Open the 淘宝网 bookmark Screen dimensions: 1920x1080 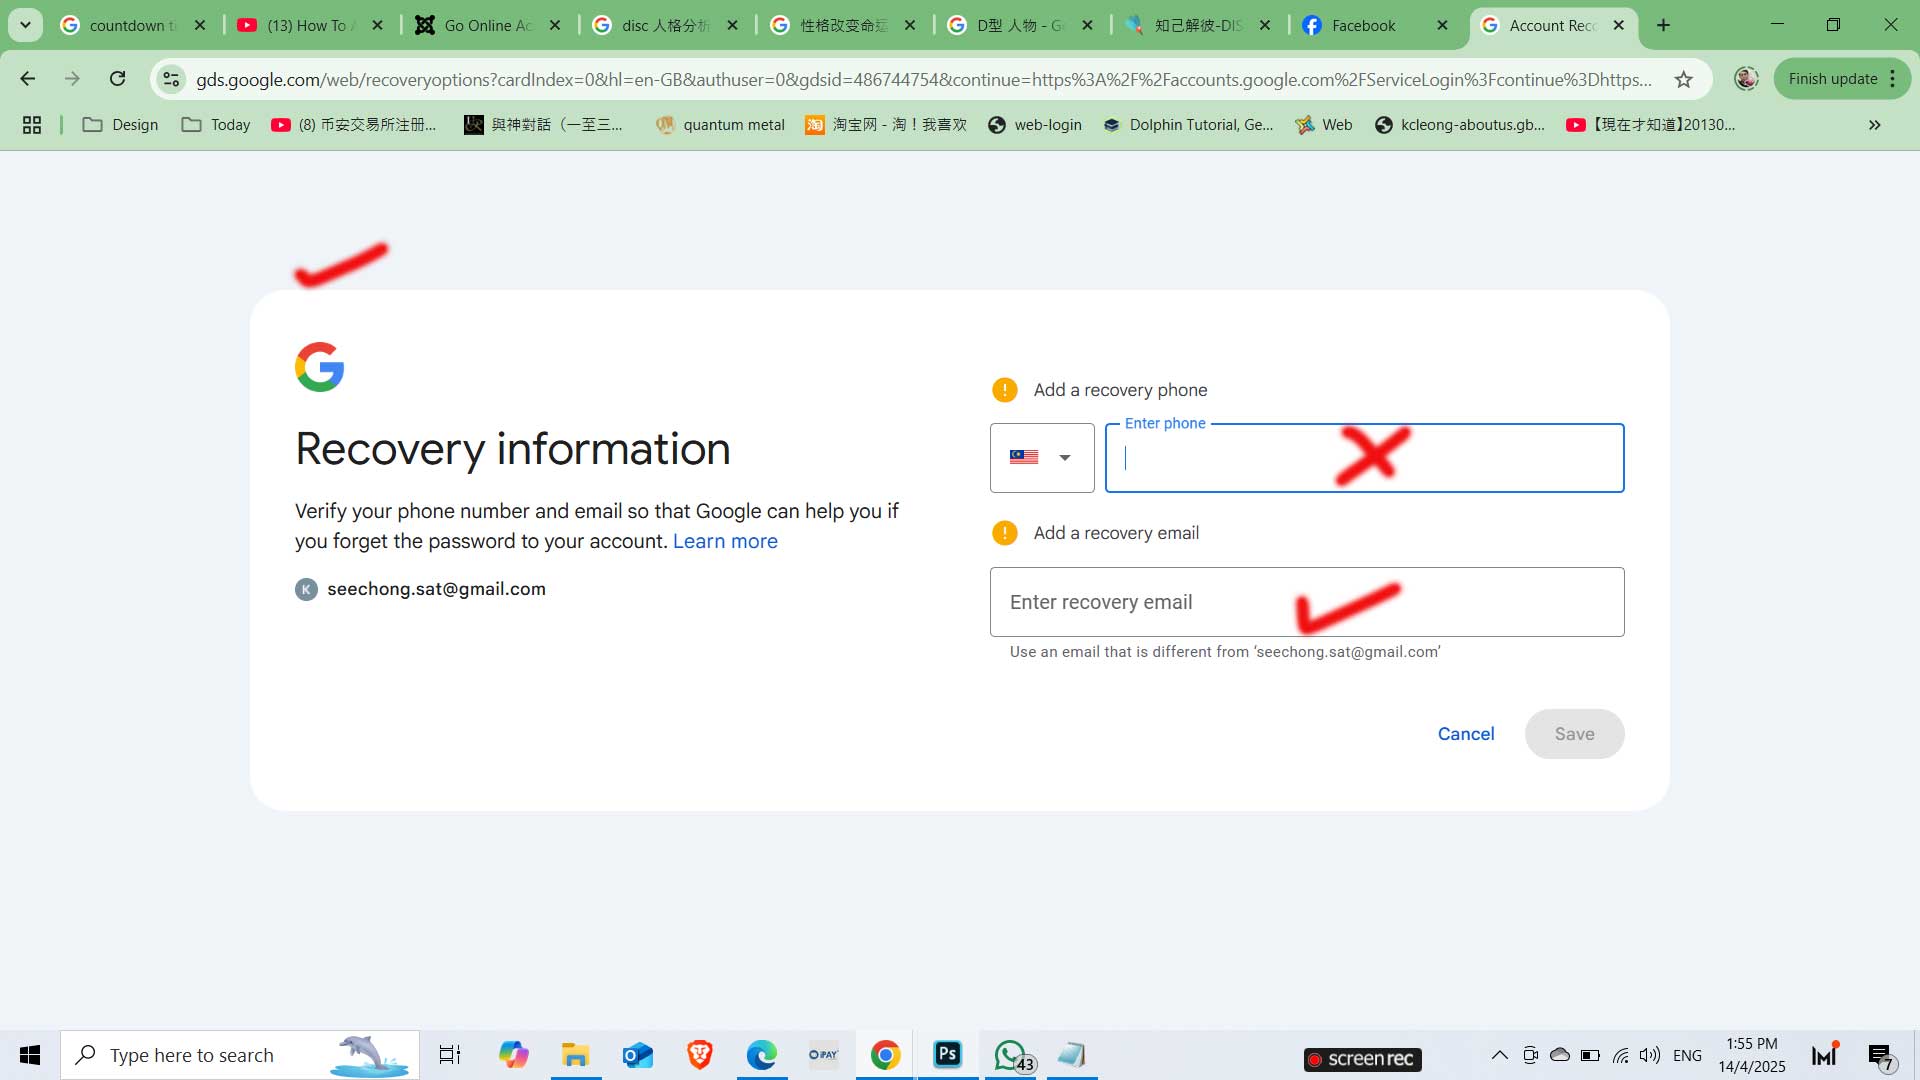[886, 125]
